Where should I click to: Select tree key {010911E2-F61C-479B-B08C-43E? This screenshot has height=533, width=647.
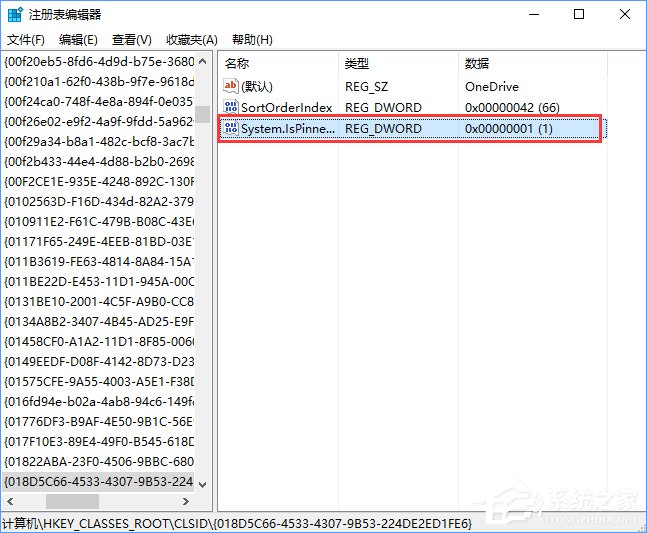tap(99, 222)
